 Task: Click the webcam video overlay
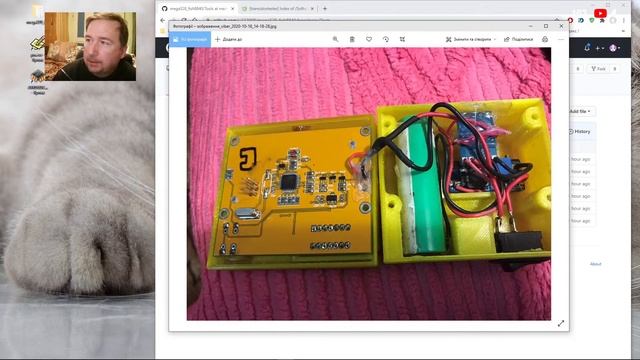pyautogui.click(x=90, y=46)
